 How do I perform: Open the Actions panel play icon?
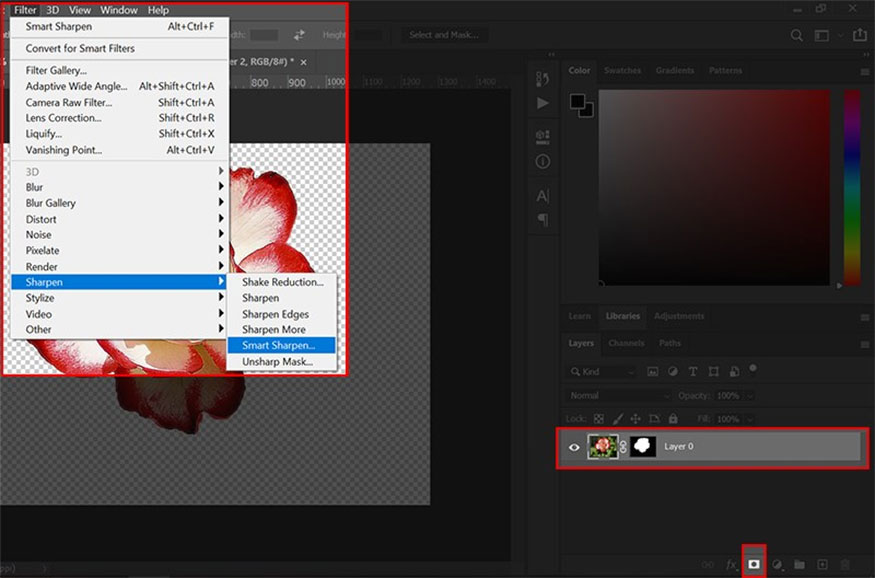coord(542,103)
